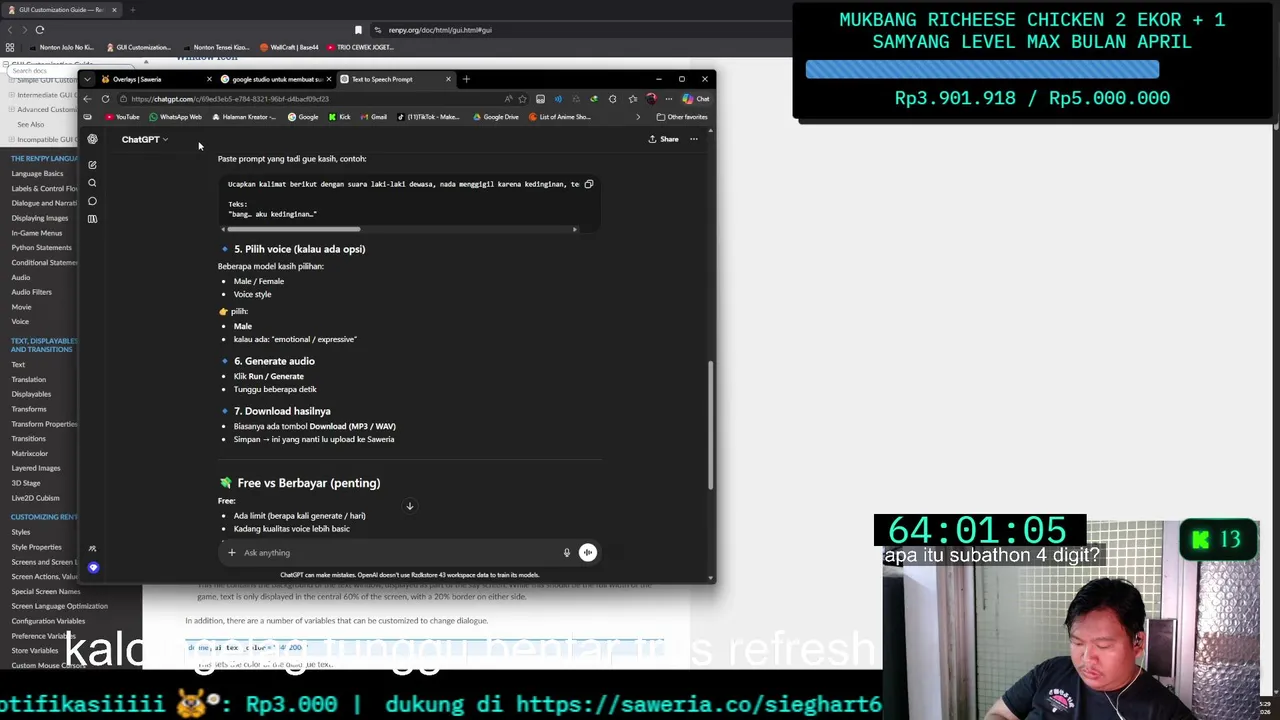Open Layered Images in Ren'Py sidebar
Image resolution: width=1280 pixels, height=720 pixels.
(x=36, y=468)
